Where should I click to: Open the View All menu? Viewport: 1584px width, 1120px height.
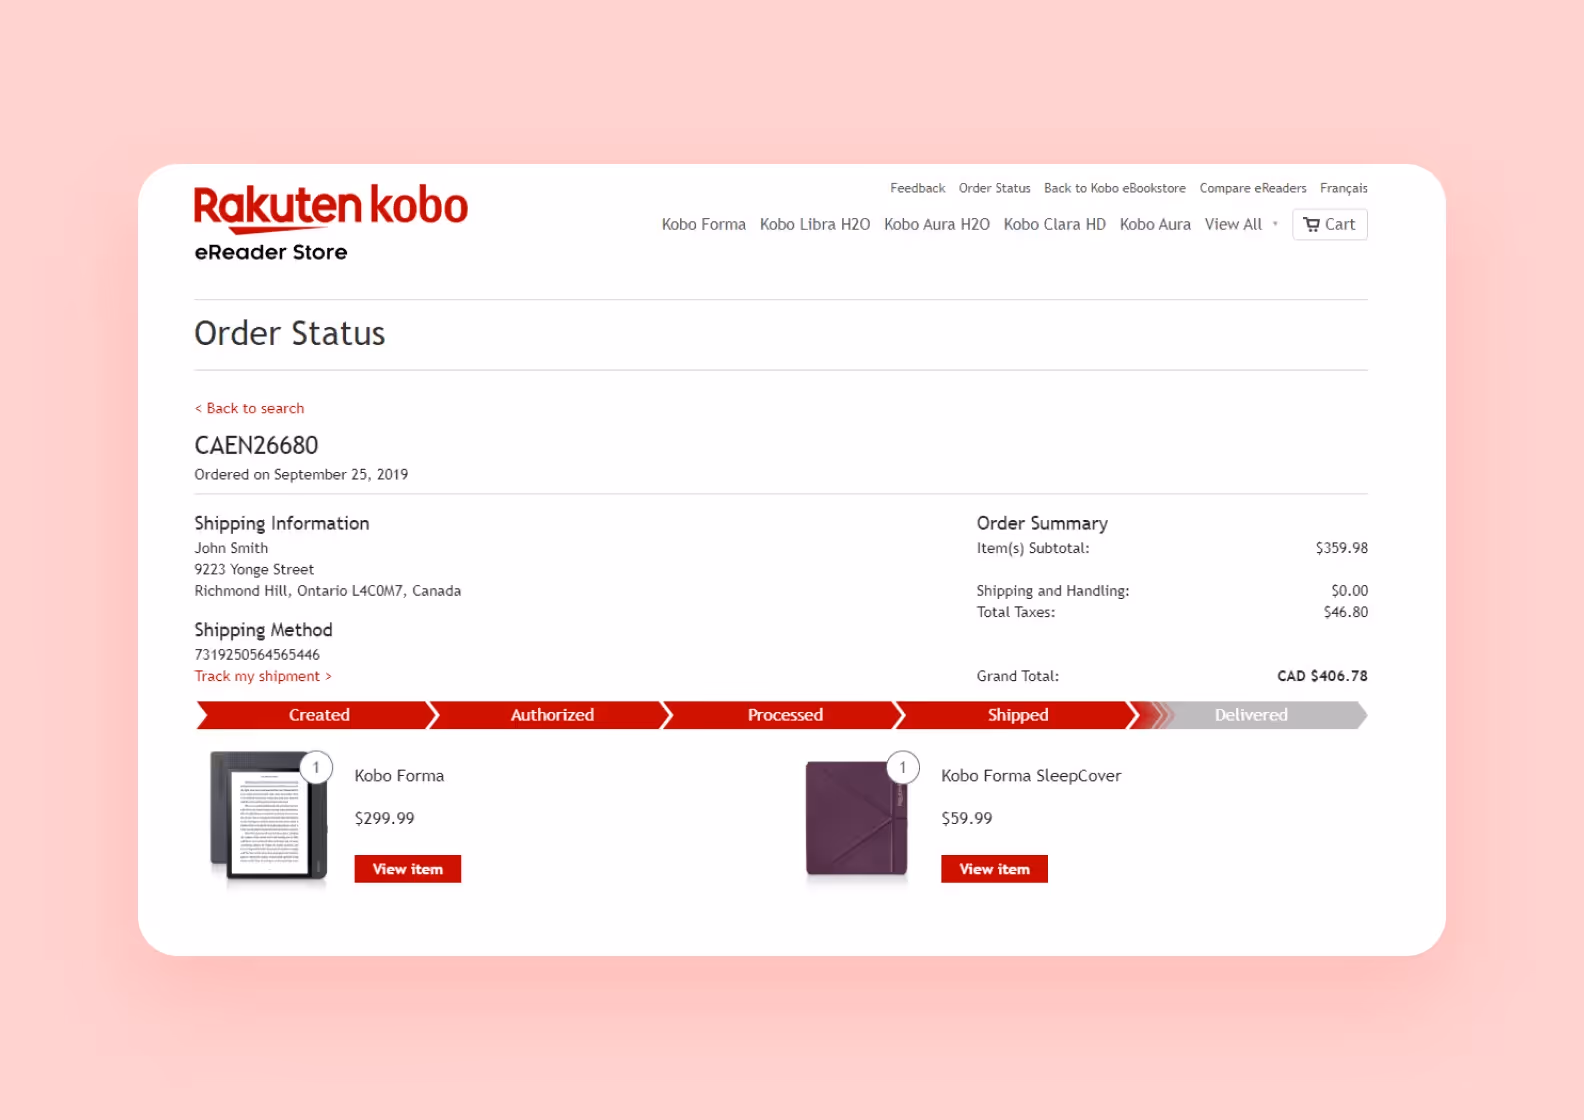pos(1233,224)
